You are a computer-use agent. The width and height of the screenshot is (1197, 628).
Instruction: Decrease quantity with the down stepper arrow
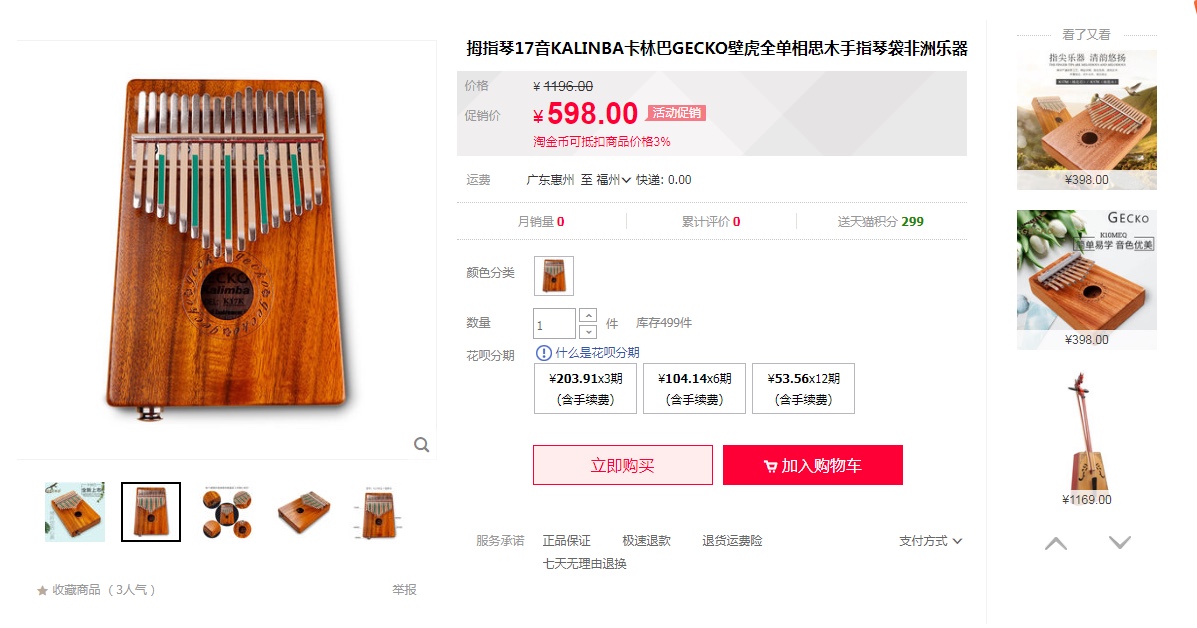click(588, 332)
